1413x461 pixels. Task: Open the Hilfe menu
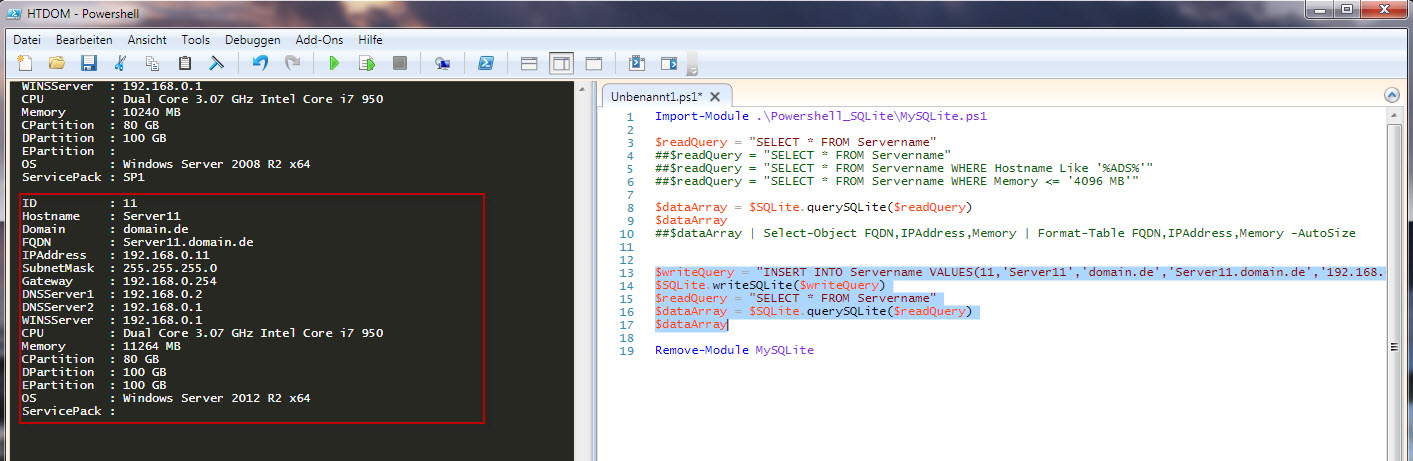[370, 40]
